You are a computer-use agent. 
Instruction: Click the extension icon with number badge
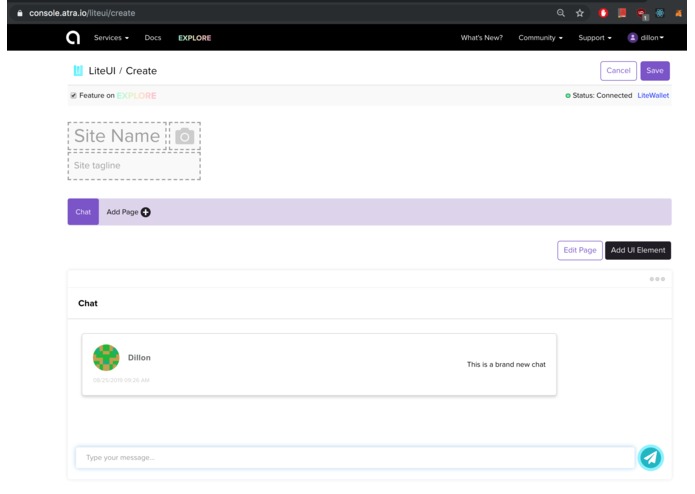(642, 14)
